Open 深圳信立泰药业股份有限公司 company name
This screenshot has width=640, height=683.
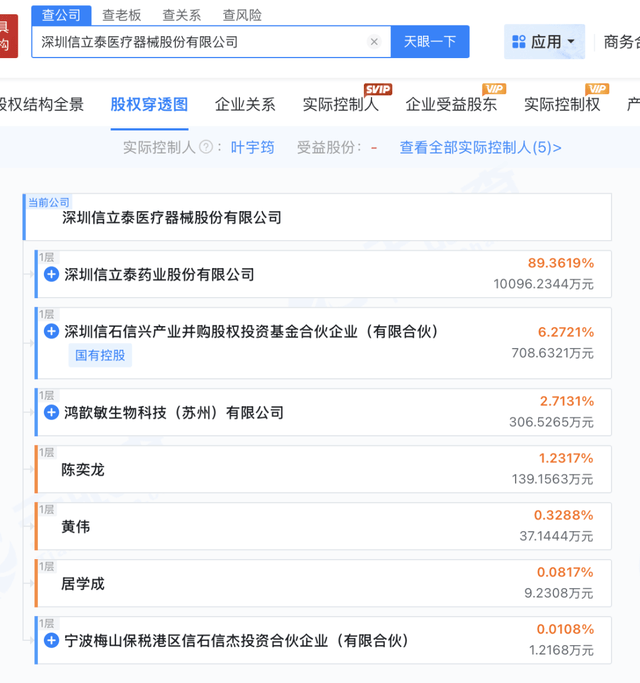click(159, 274)
